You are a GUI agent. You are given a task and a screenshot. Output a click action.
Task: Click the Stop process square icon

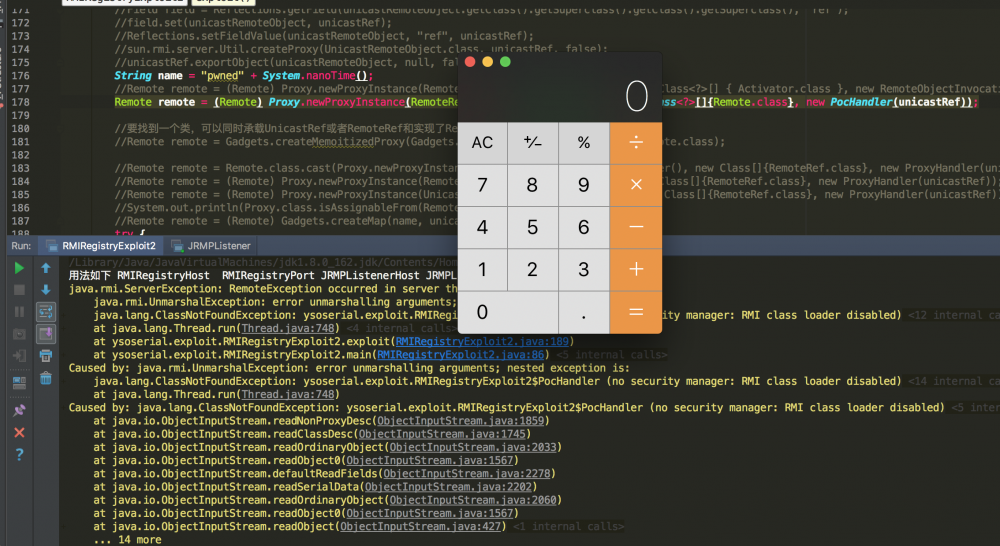pyautogui.click(x=19, y=290)
